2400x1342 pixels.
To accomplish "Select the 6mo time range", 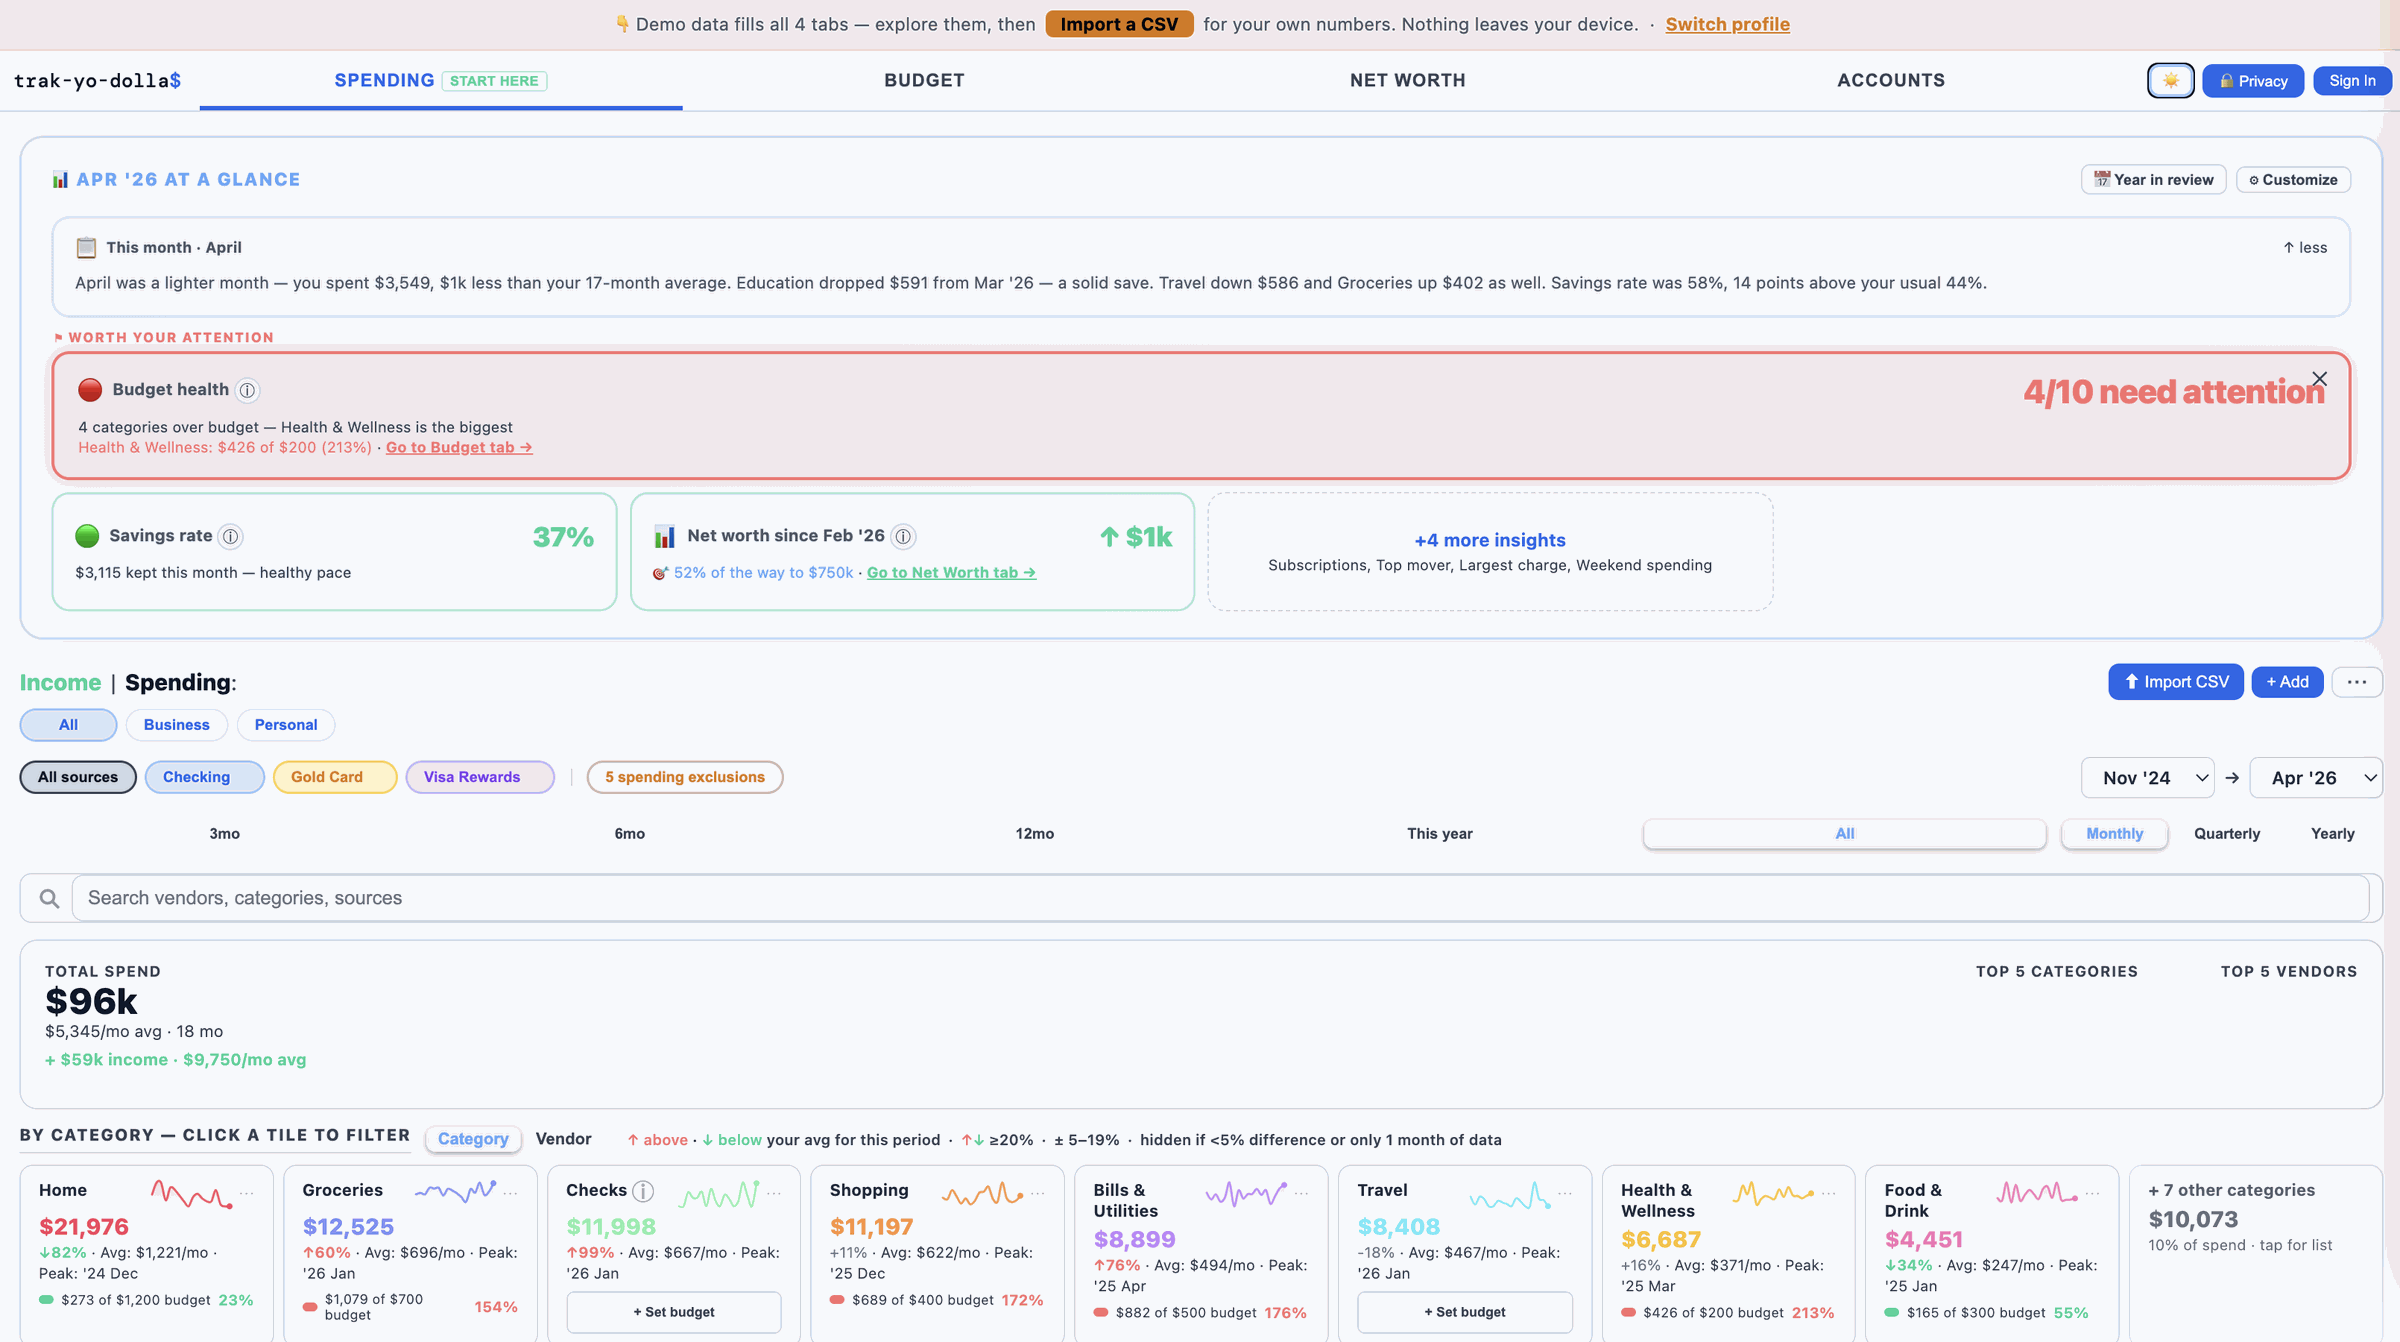I will pos(629,834).
